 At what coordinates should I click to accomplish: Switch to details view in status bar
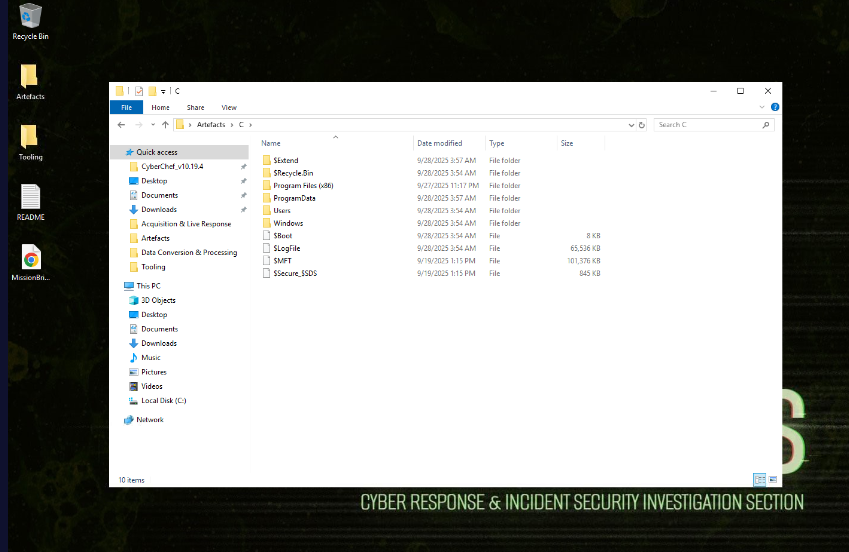758,480
